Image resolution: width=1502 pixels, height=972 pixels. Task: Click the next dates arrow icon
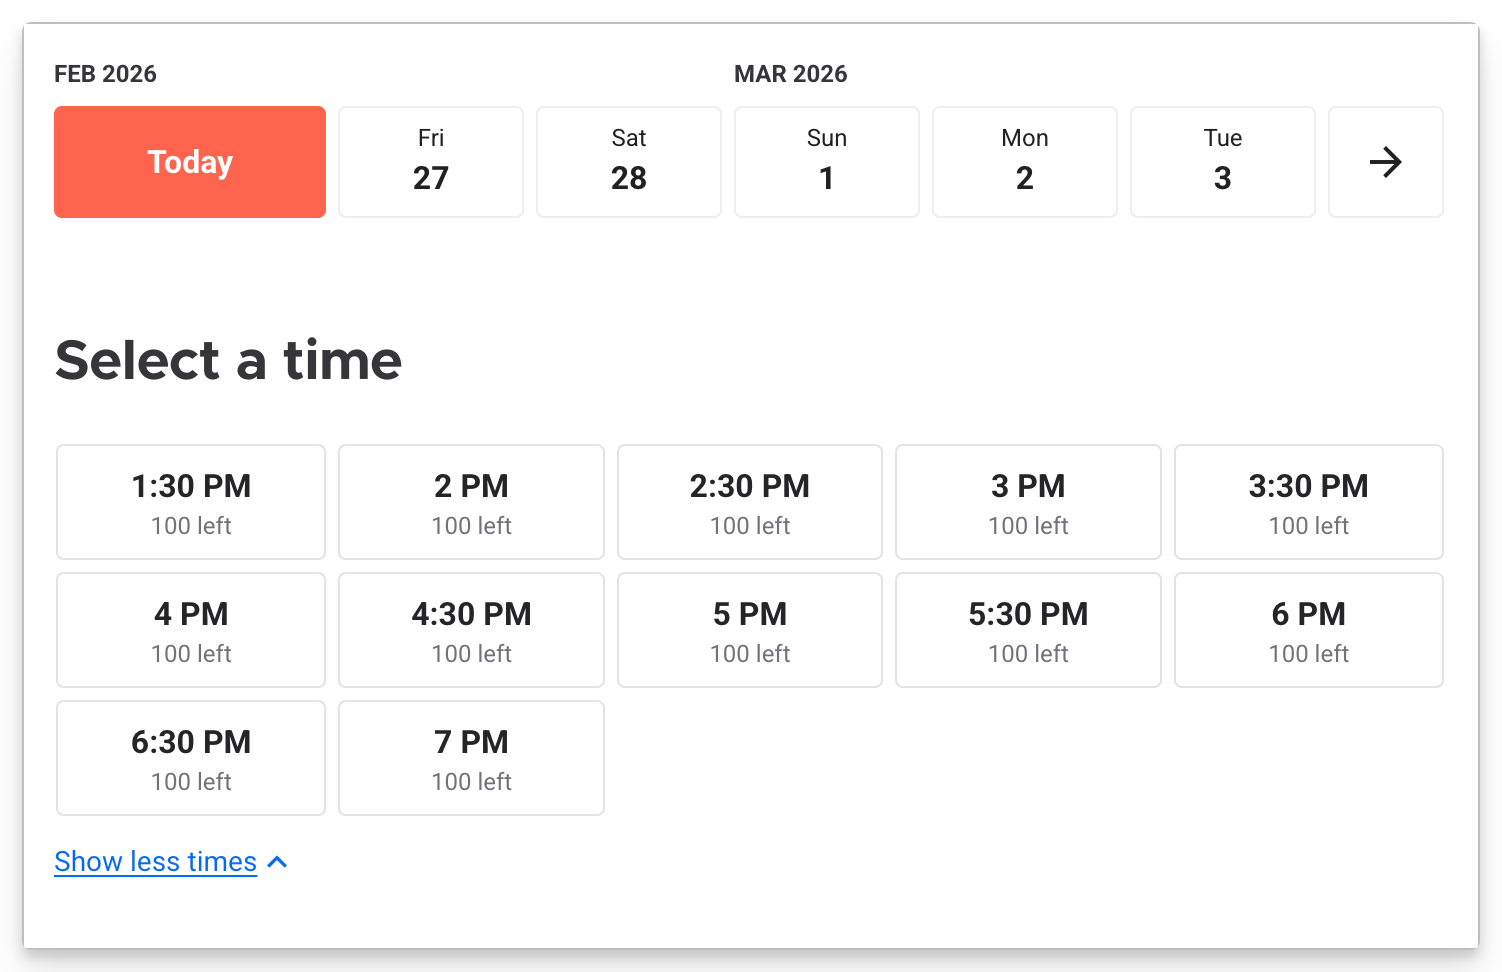(1385, 162)
